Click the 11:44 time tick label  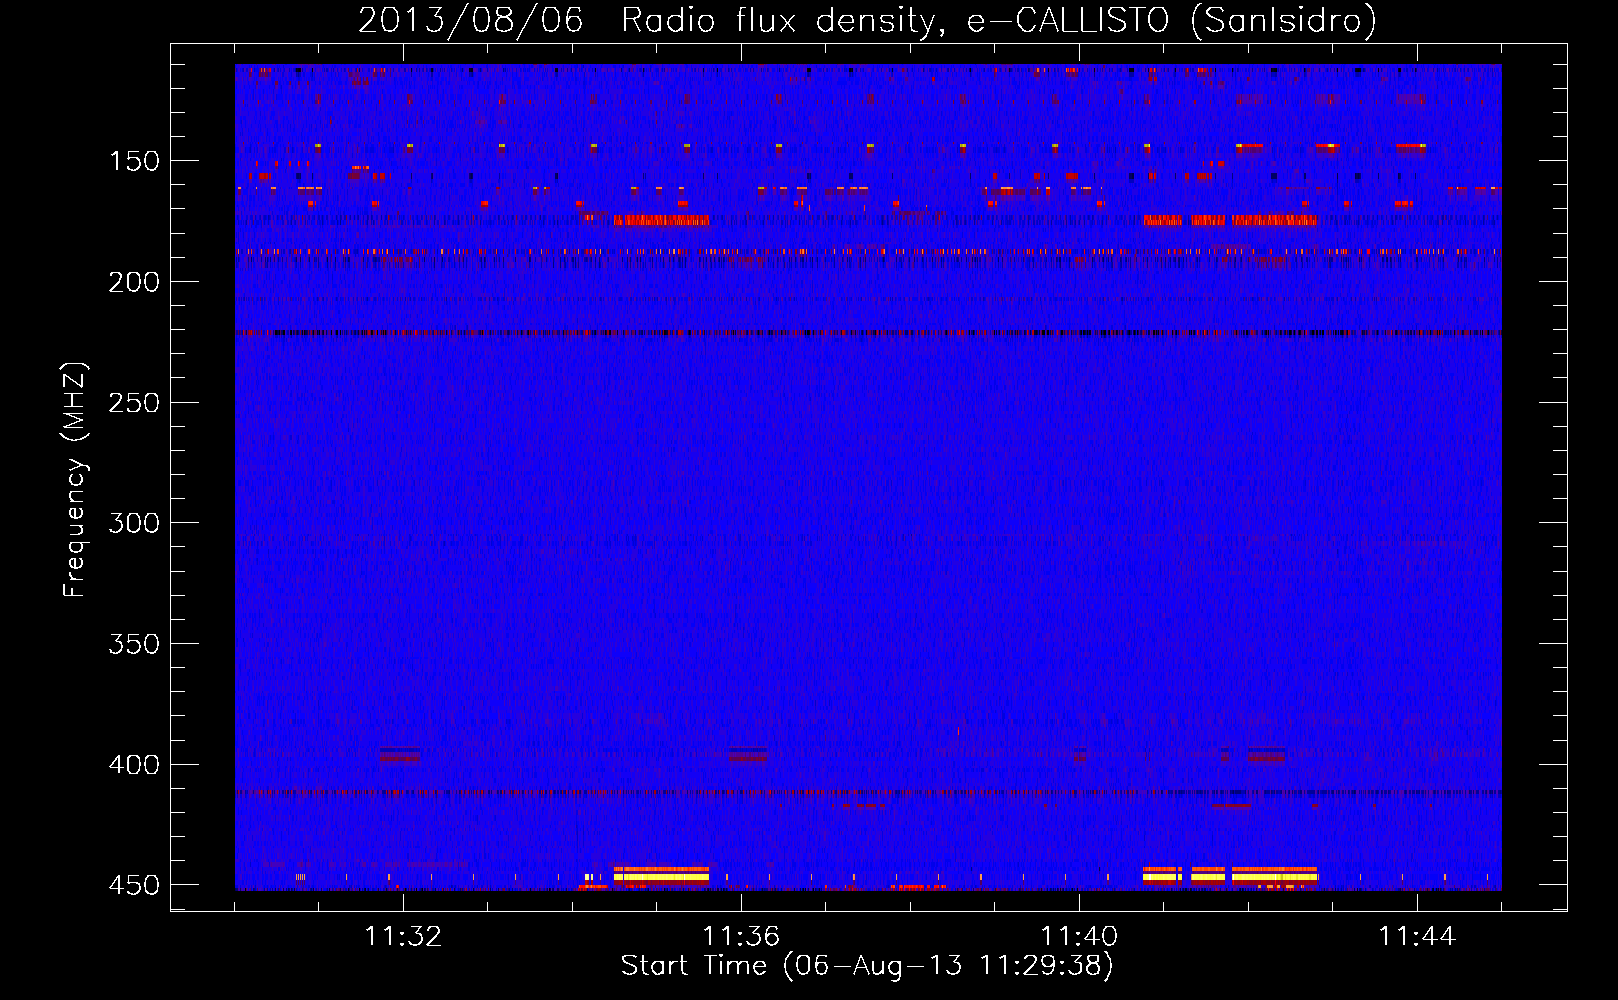tap(1417, 936)
